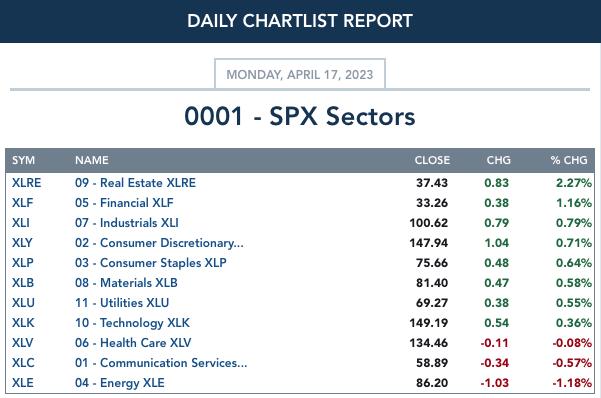This screenshot has height=398, width=601.
Task: Open the XLK symbol link
Action: point(23,322)
